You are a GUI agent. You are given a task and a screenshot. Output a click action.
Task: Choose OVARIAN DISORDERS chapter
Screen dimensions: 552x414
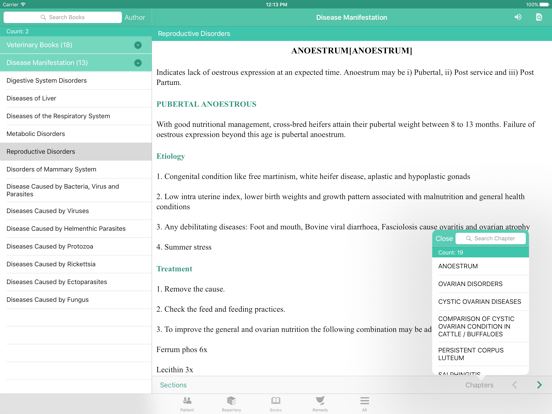[480, 284]
